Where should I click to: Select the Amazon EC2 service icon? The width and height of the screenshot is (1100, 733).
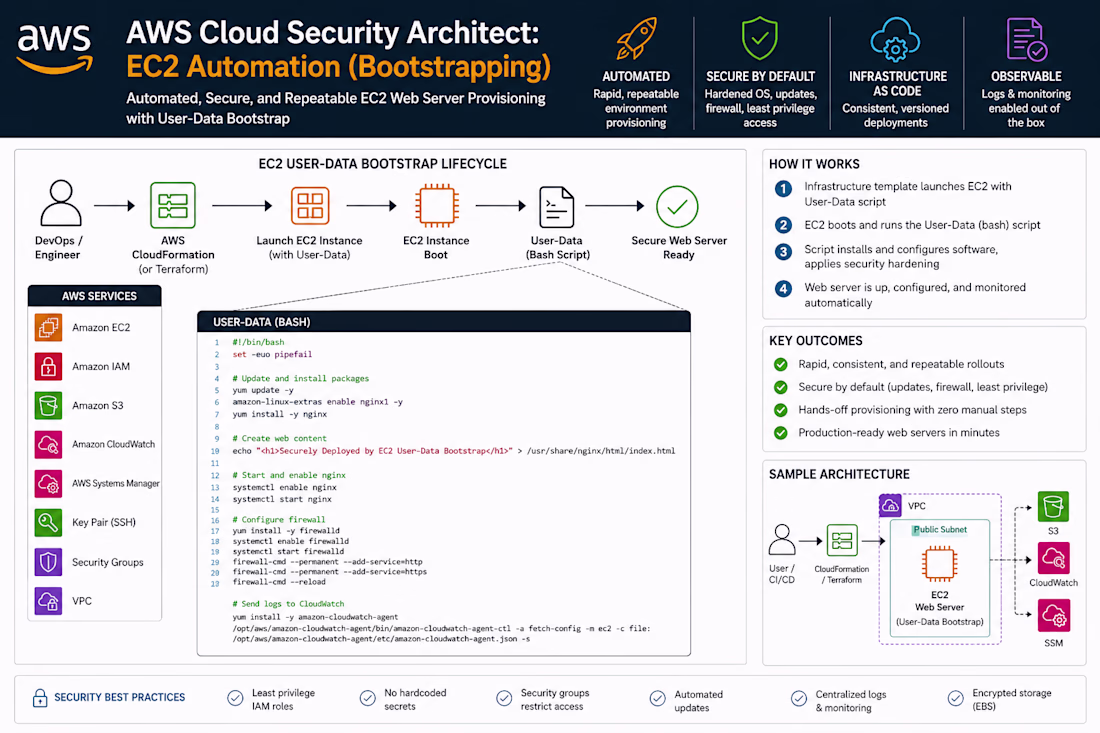(x=48, y=328)
